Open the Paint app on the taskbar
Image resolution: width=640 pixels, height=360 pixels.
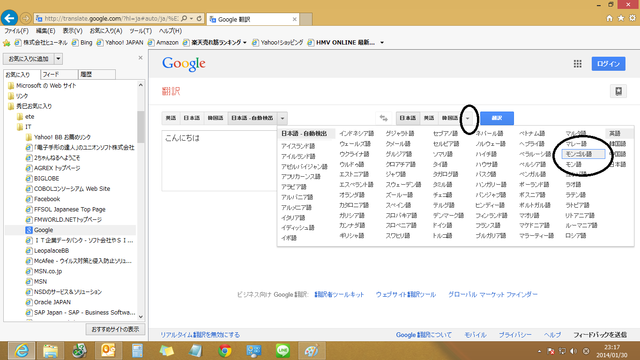click(x=311, y=351)
